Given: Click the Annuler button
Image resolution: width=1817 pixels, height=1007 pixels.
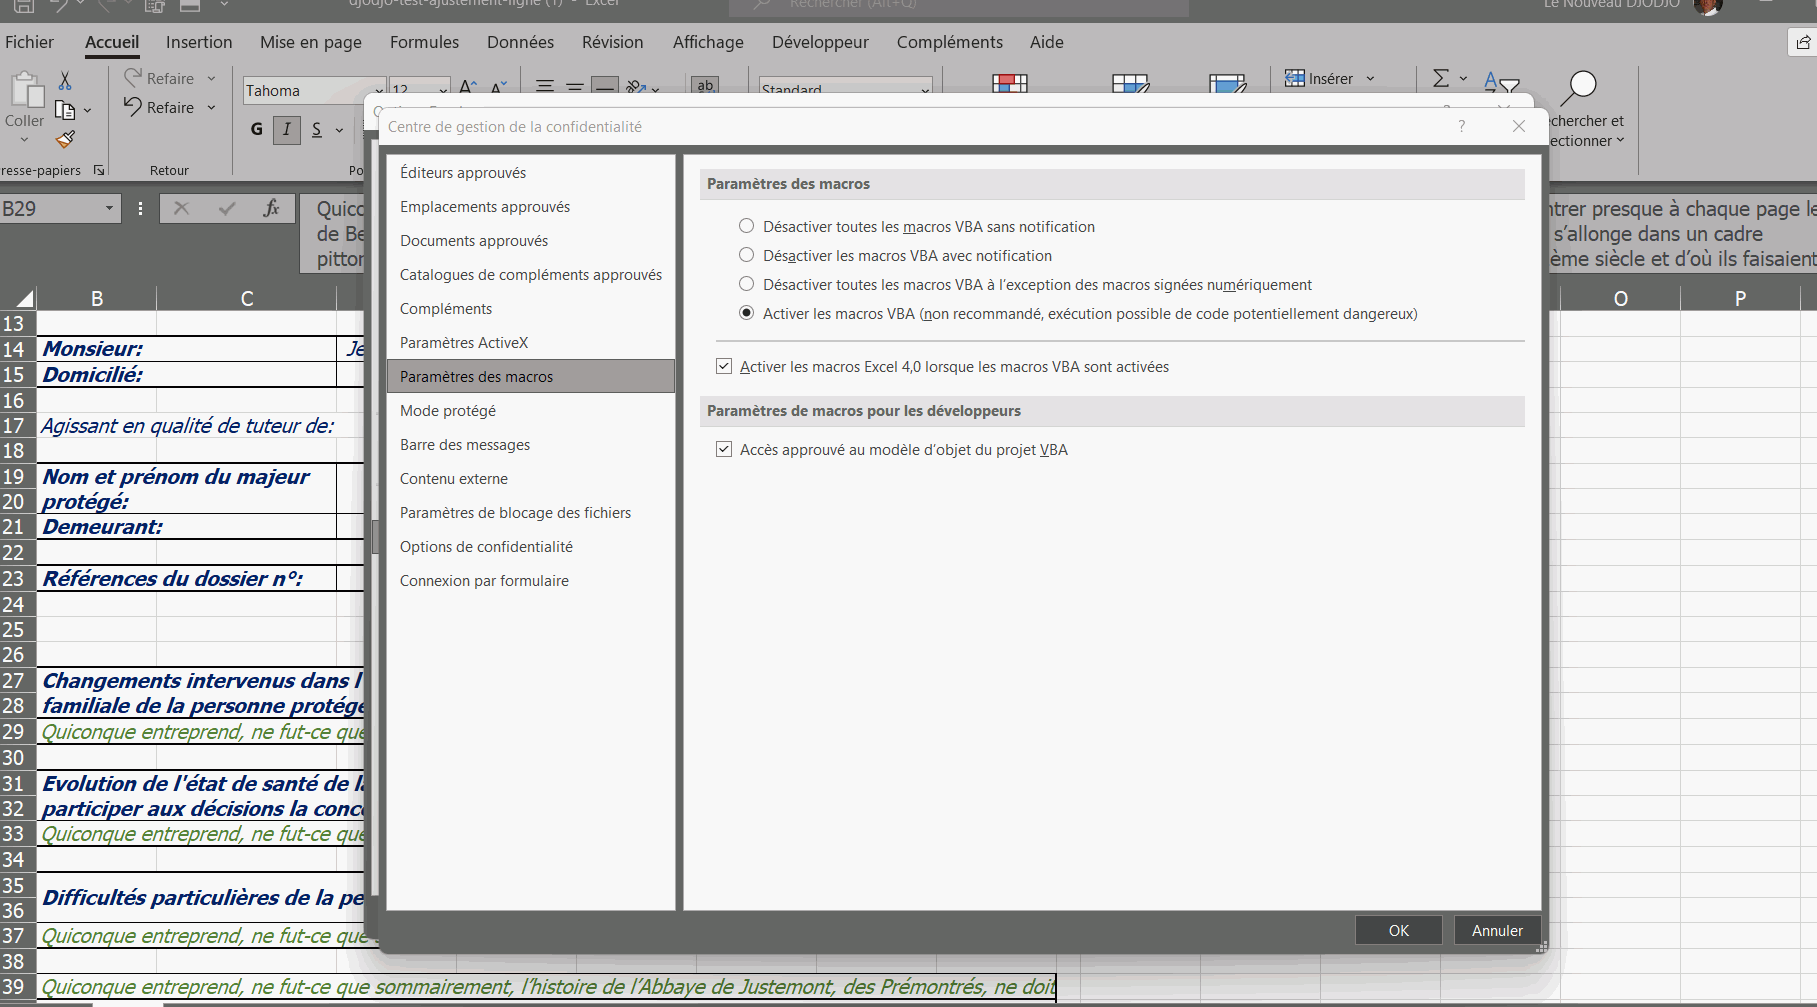Looking at the screenshot, I should 1497,930.
